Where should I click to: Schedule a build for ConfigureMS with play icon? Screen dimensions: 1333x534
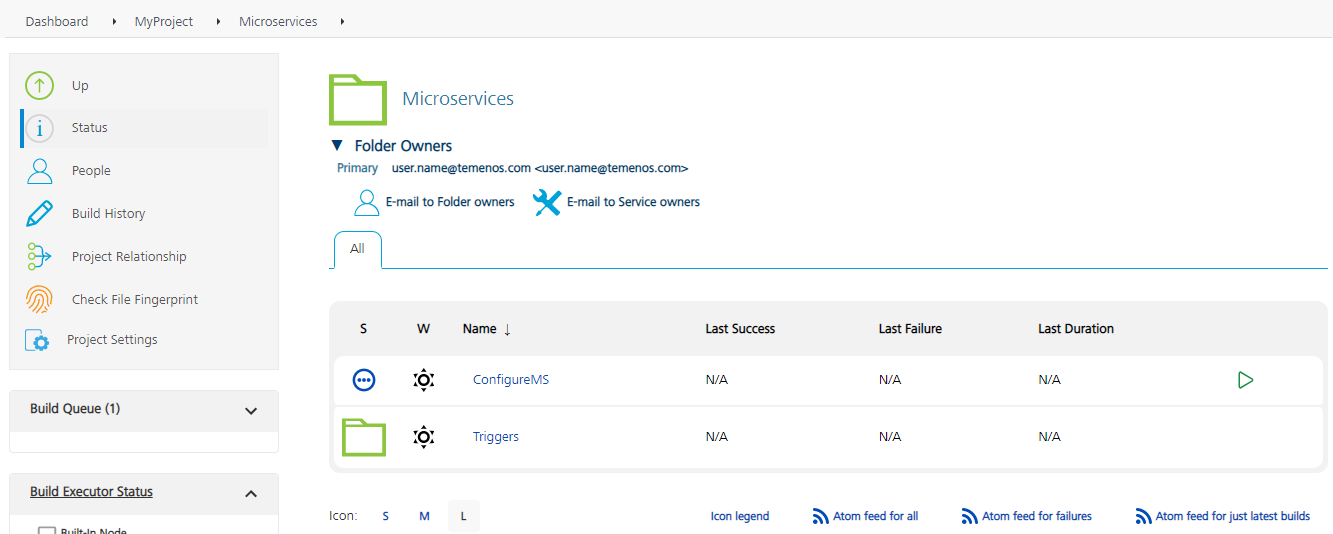(1245, 380)
